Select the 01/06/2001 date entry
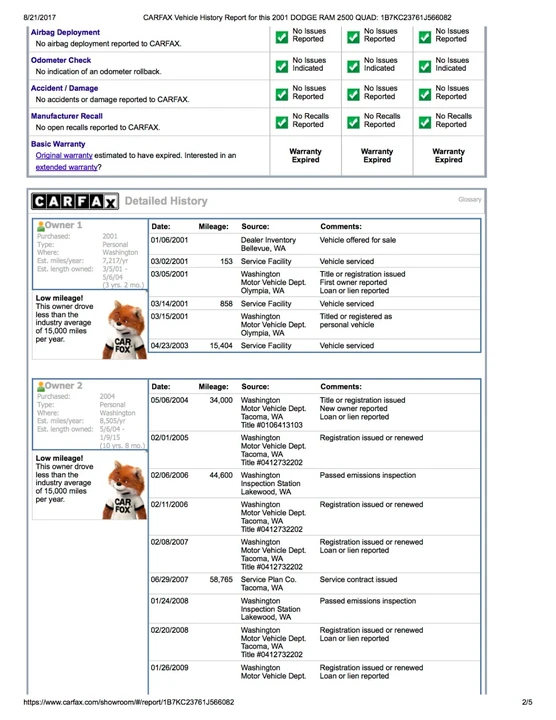The height and width of the screenshot is (720, 556). click(169, 240)
